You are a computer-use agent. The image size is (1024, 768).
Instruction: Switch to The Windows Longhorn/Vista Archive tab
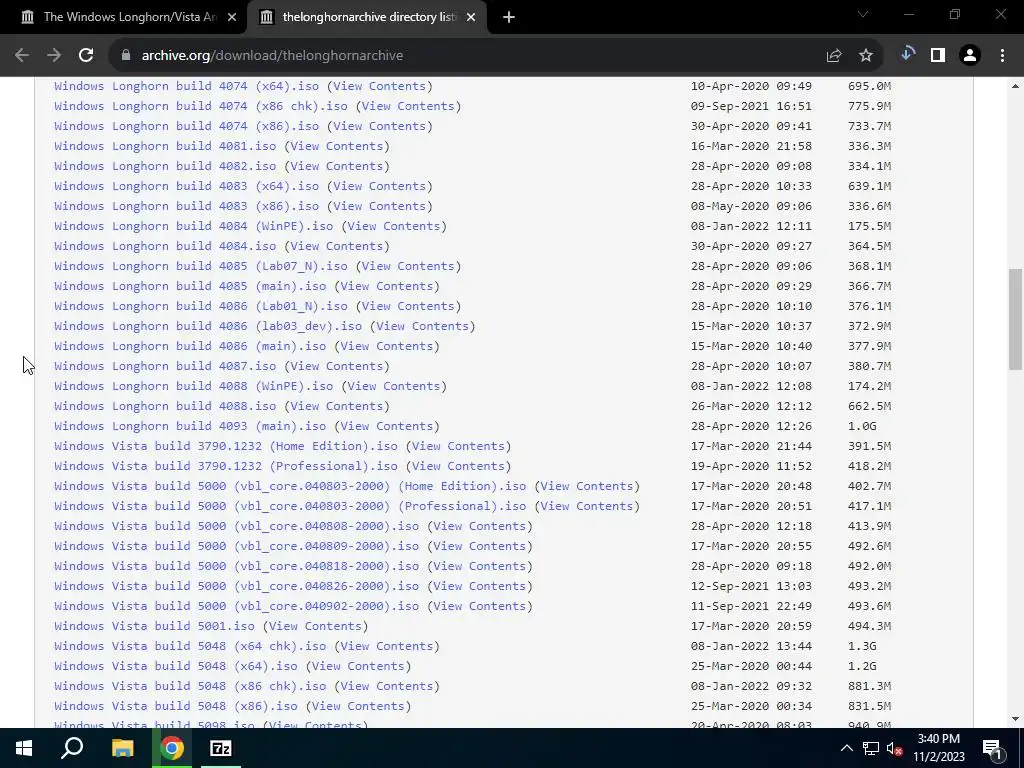pos(123,17)
